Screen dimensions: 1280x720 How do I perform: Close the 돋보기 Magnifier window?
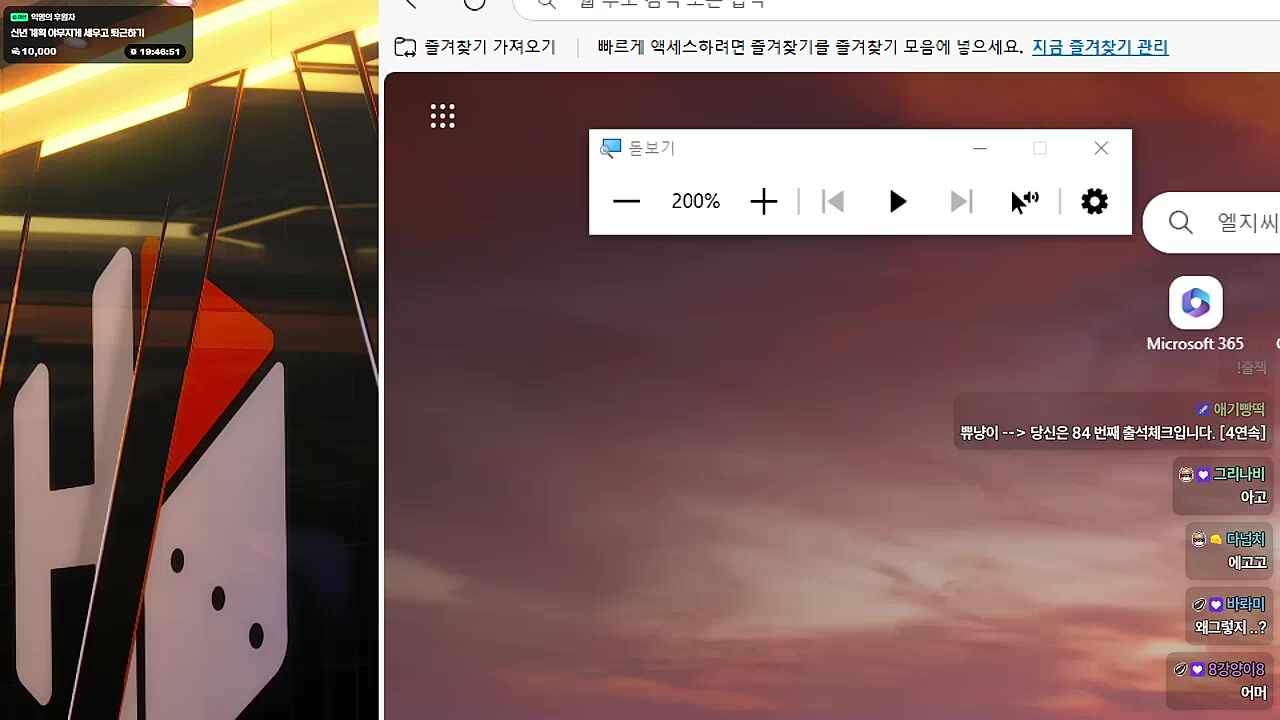pos(1101,148)
